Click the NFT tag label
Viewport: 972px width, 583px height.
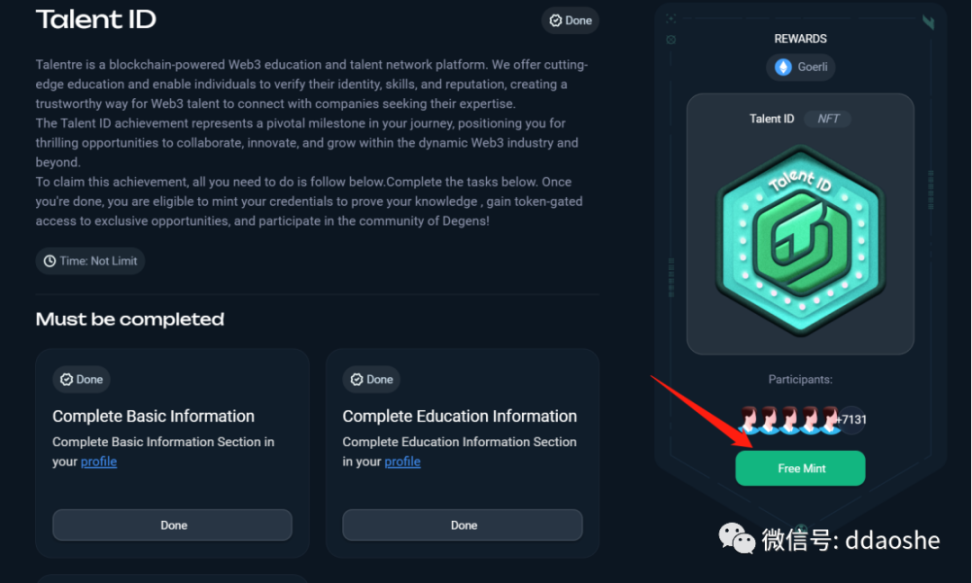(x=828, y=118)
